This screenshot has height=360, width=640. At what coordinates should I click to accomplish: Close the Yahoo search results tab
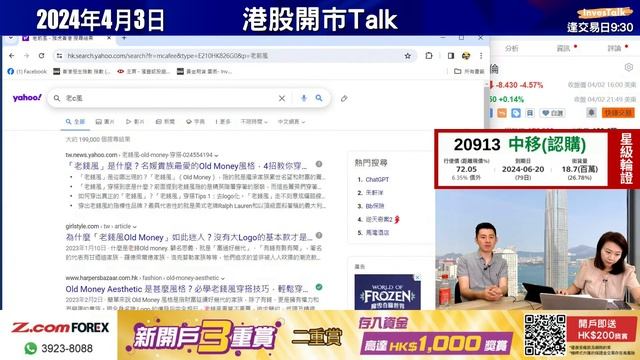(x=109, y=38)
